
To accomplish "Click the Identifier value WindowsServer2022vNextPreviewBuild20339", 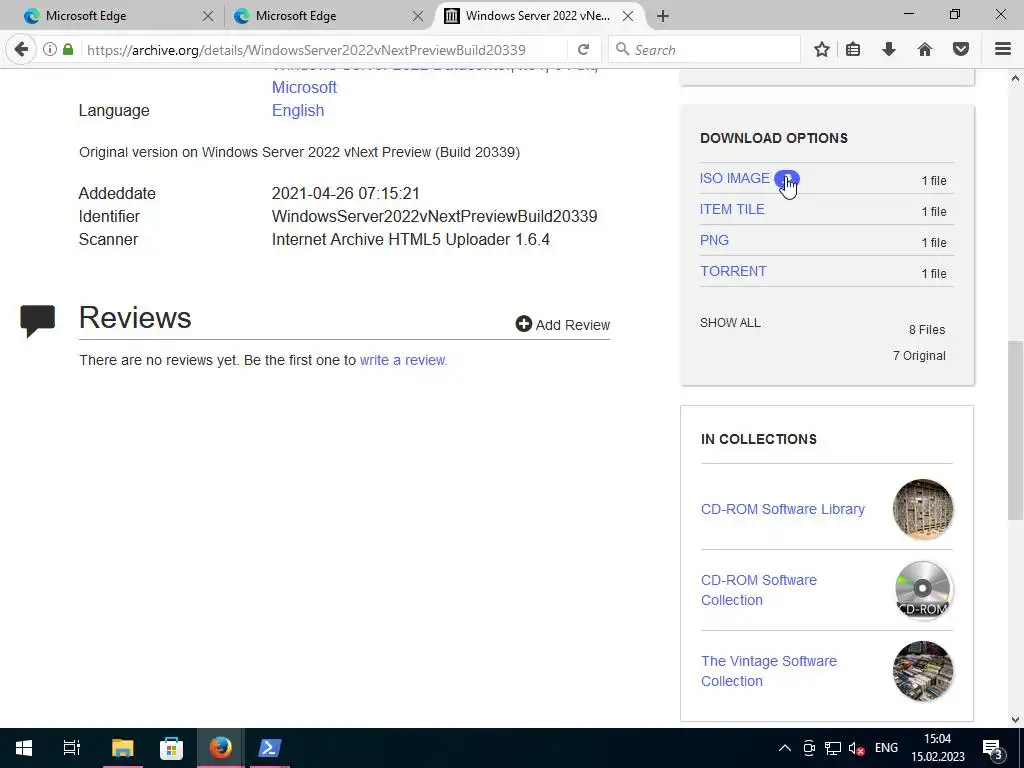I will [x=434, y=216].
